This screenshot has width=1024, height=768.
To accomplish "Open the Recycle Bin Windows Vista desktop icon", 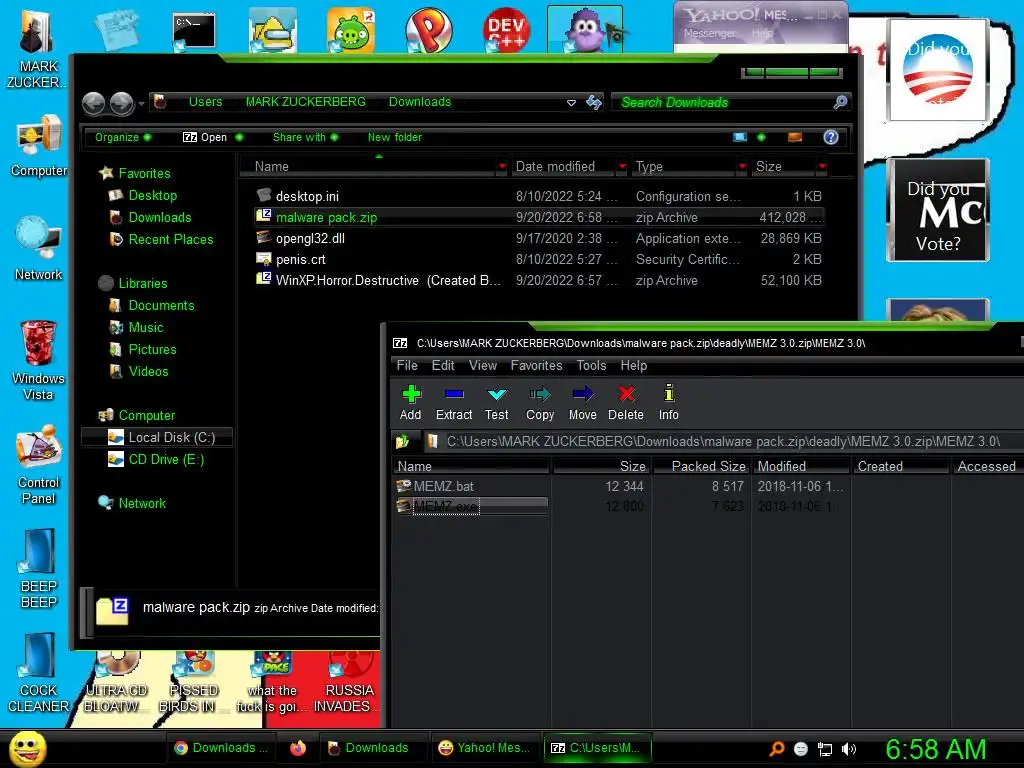I will (x=39, y=360).
